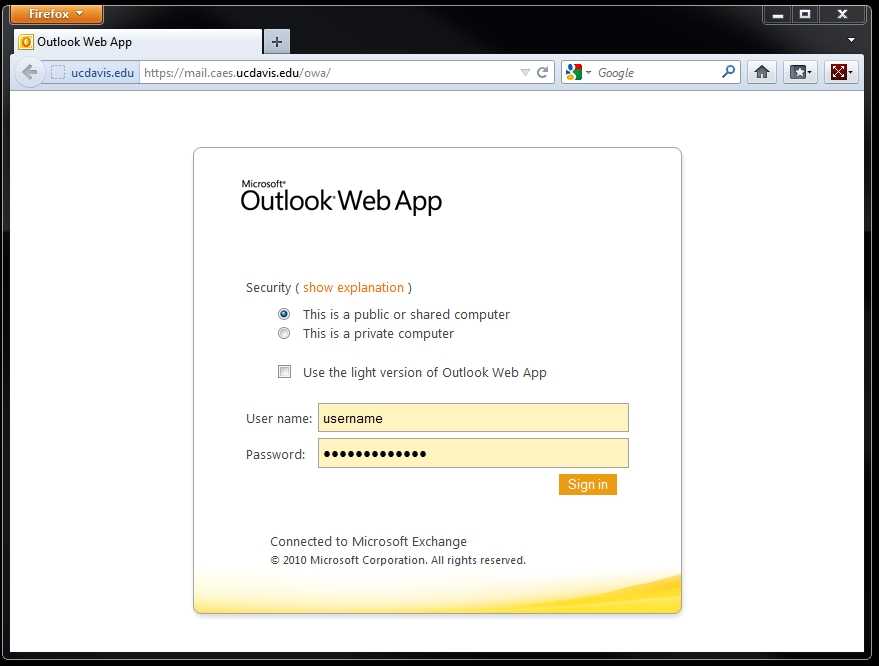Open the Firefox application menu button
This screenshot has height=666, width=879.
point(57,13)
